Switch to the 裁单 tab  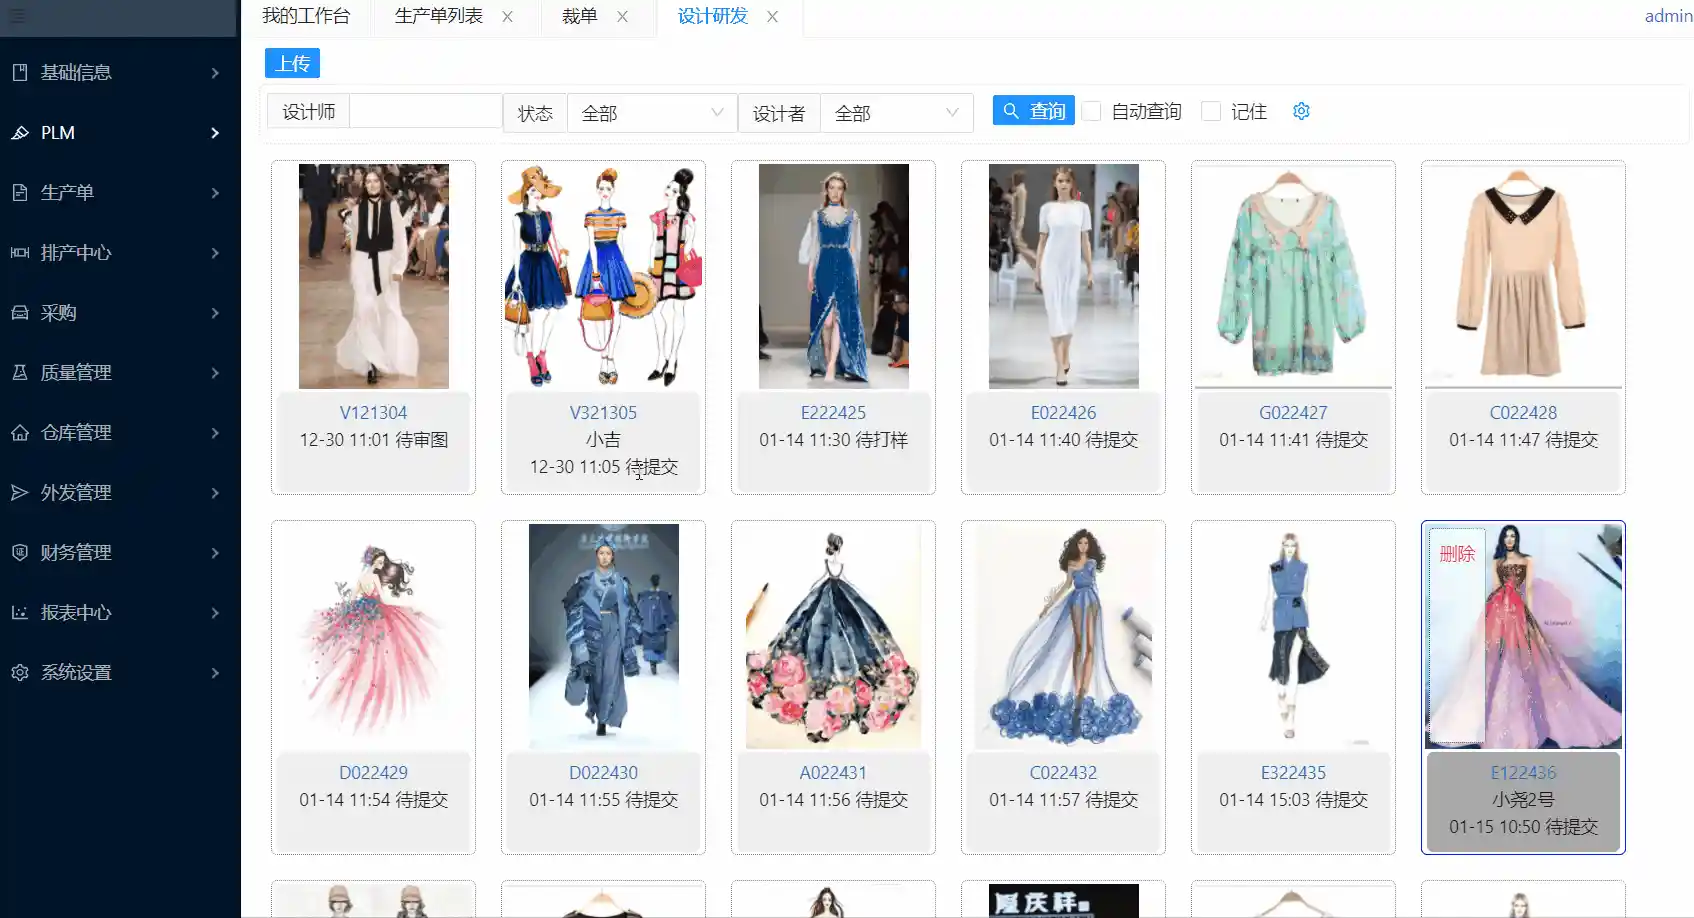[x=580, y=16]
